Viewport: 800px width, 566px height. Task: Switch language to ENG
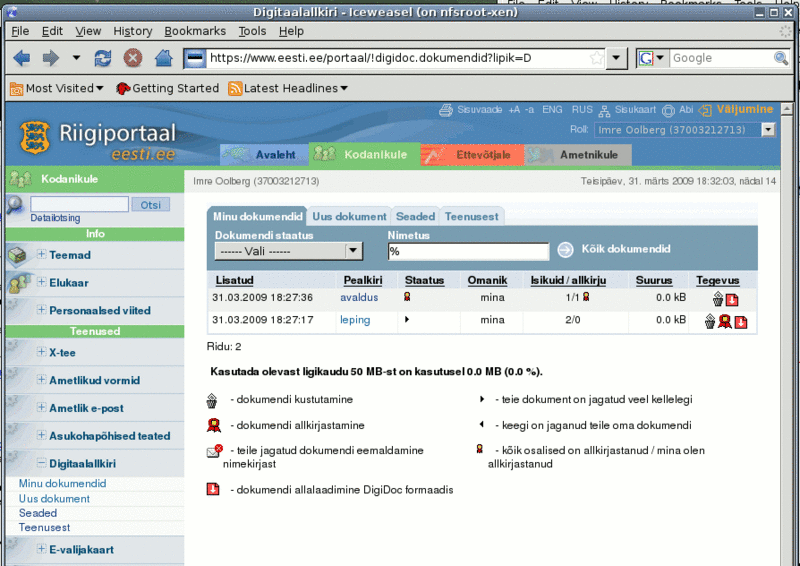click(552, 110)
